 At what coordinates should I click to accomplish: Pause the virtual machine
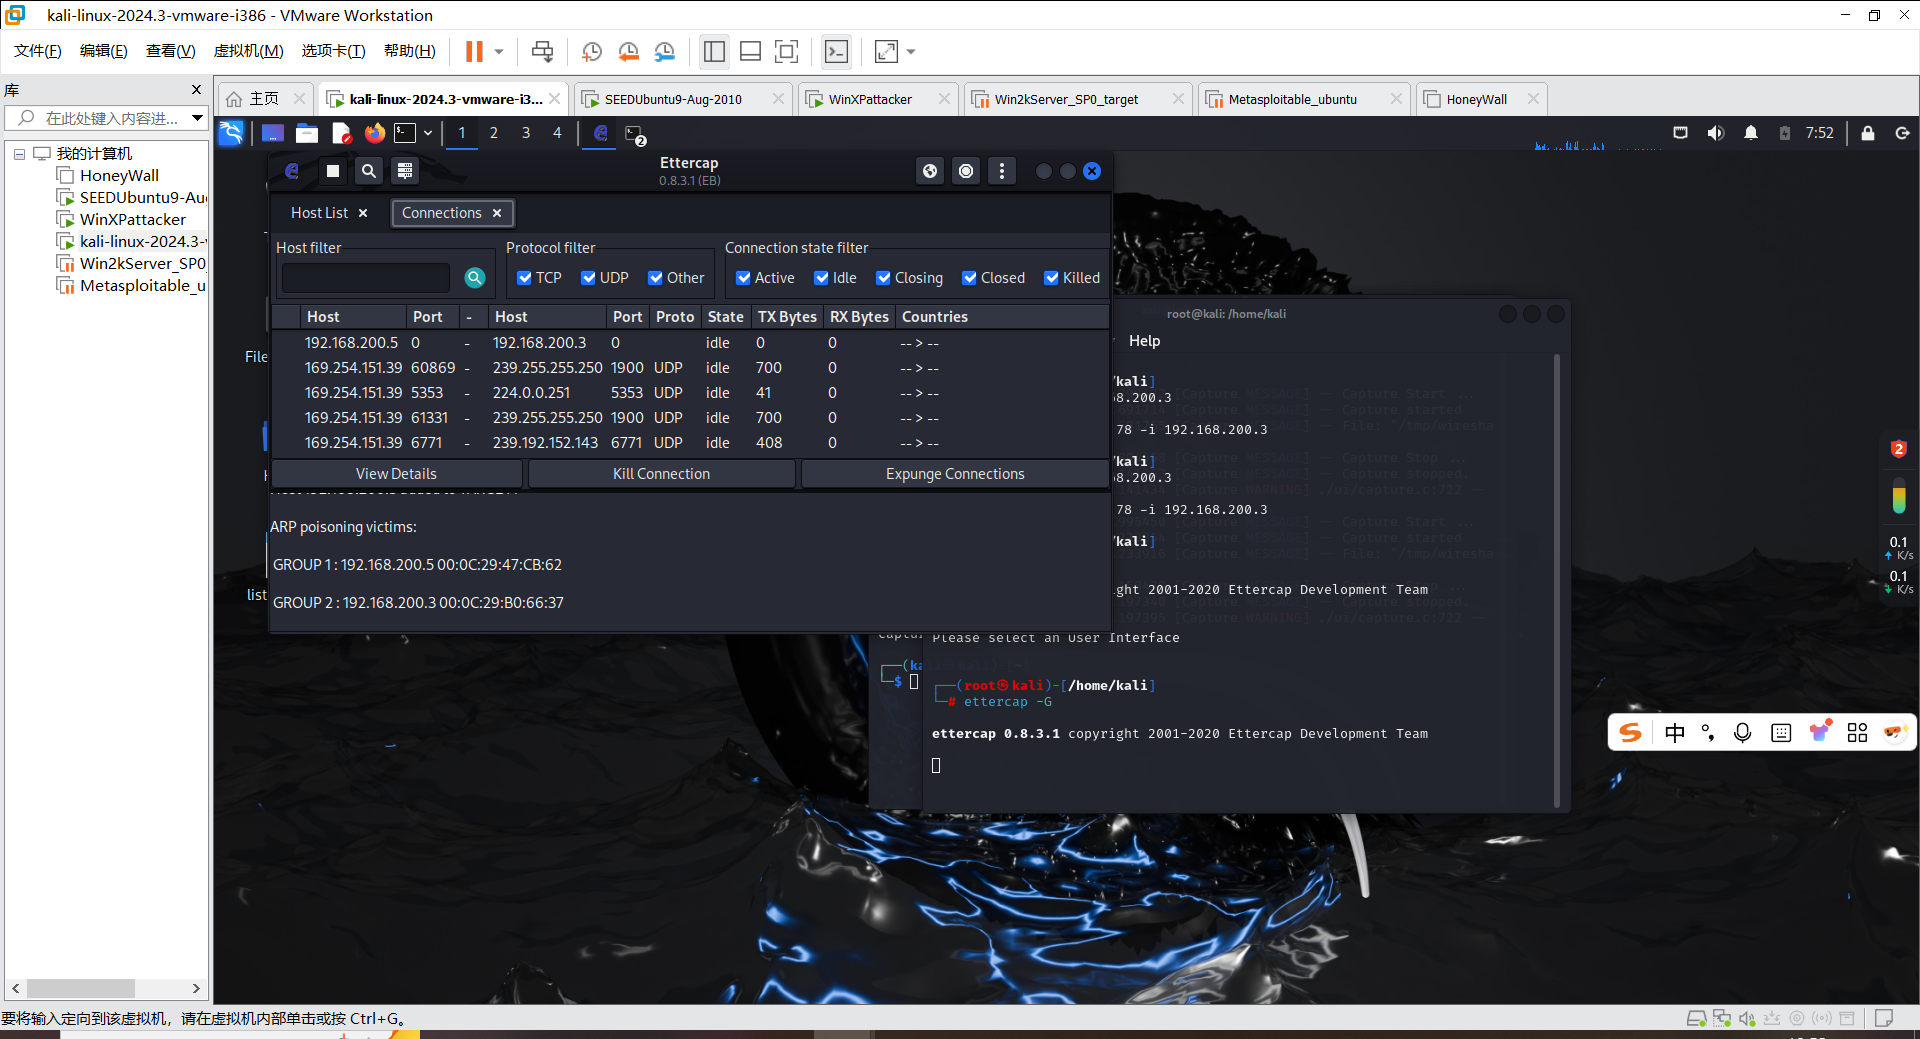point(474,52)
